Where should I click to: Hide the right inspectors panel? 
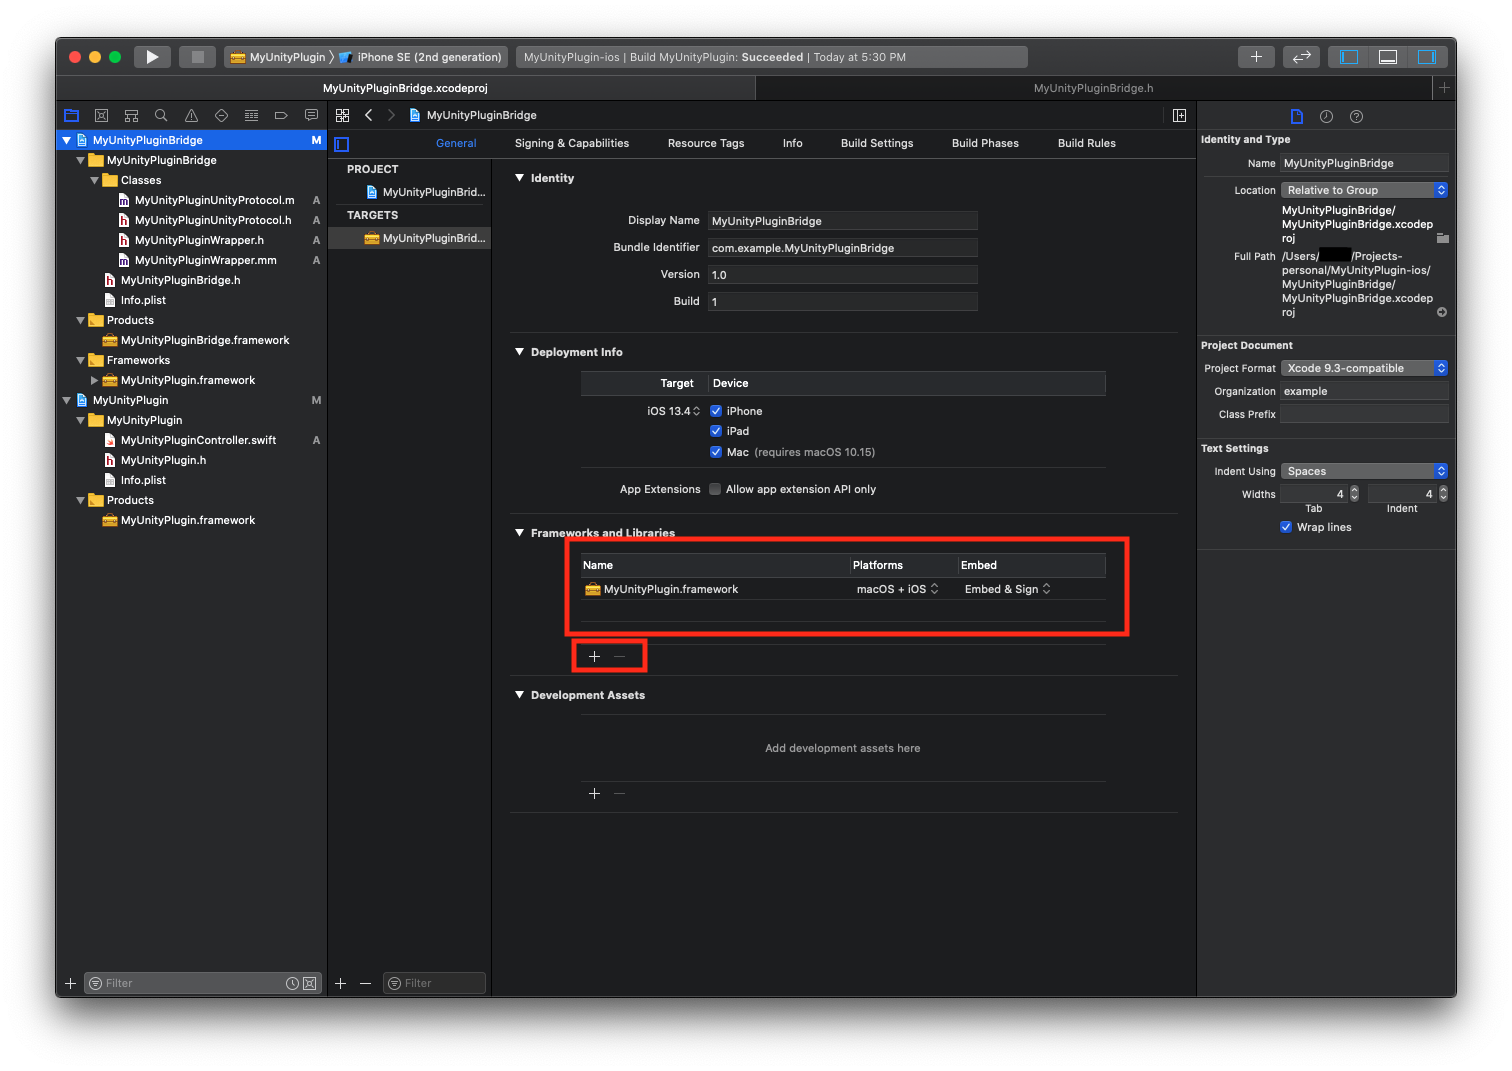[x=1426, y=57]
